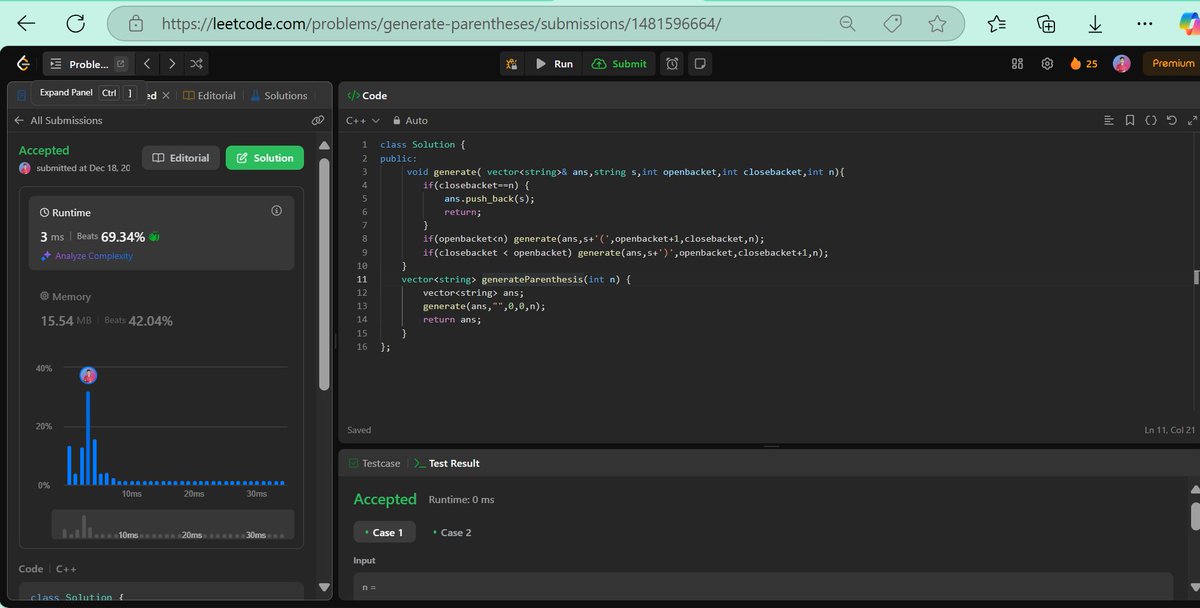This screenshot has width=1200, height=608.
Task: Reset code to default icon
Action: pyautogui.click(x=1171, y=120)
